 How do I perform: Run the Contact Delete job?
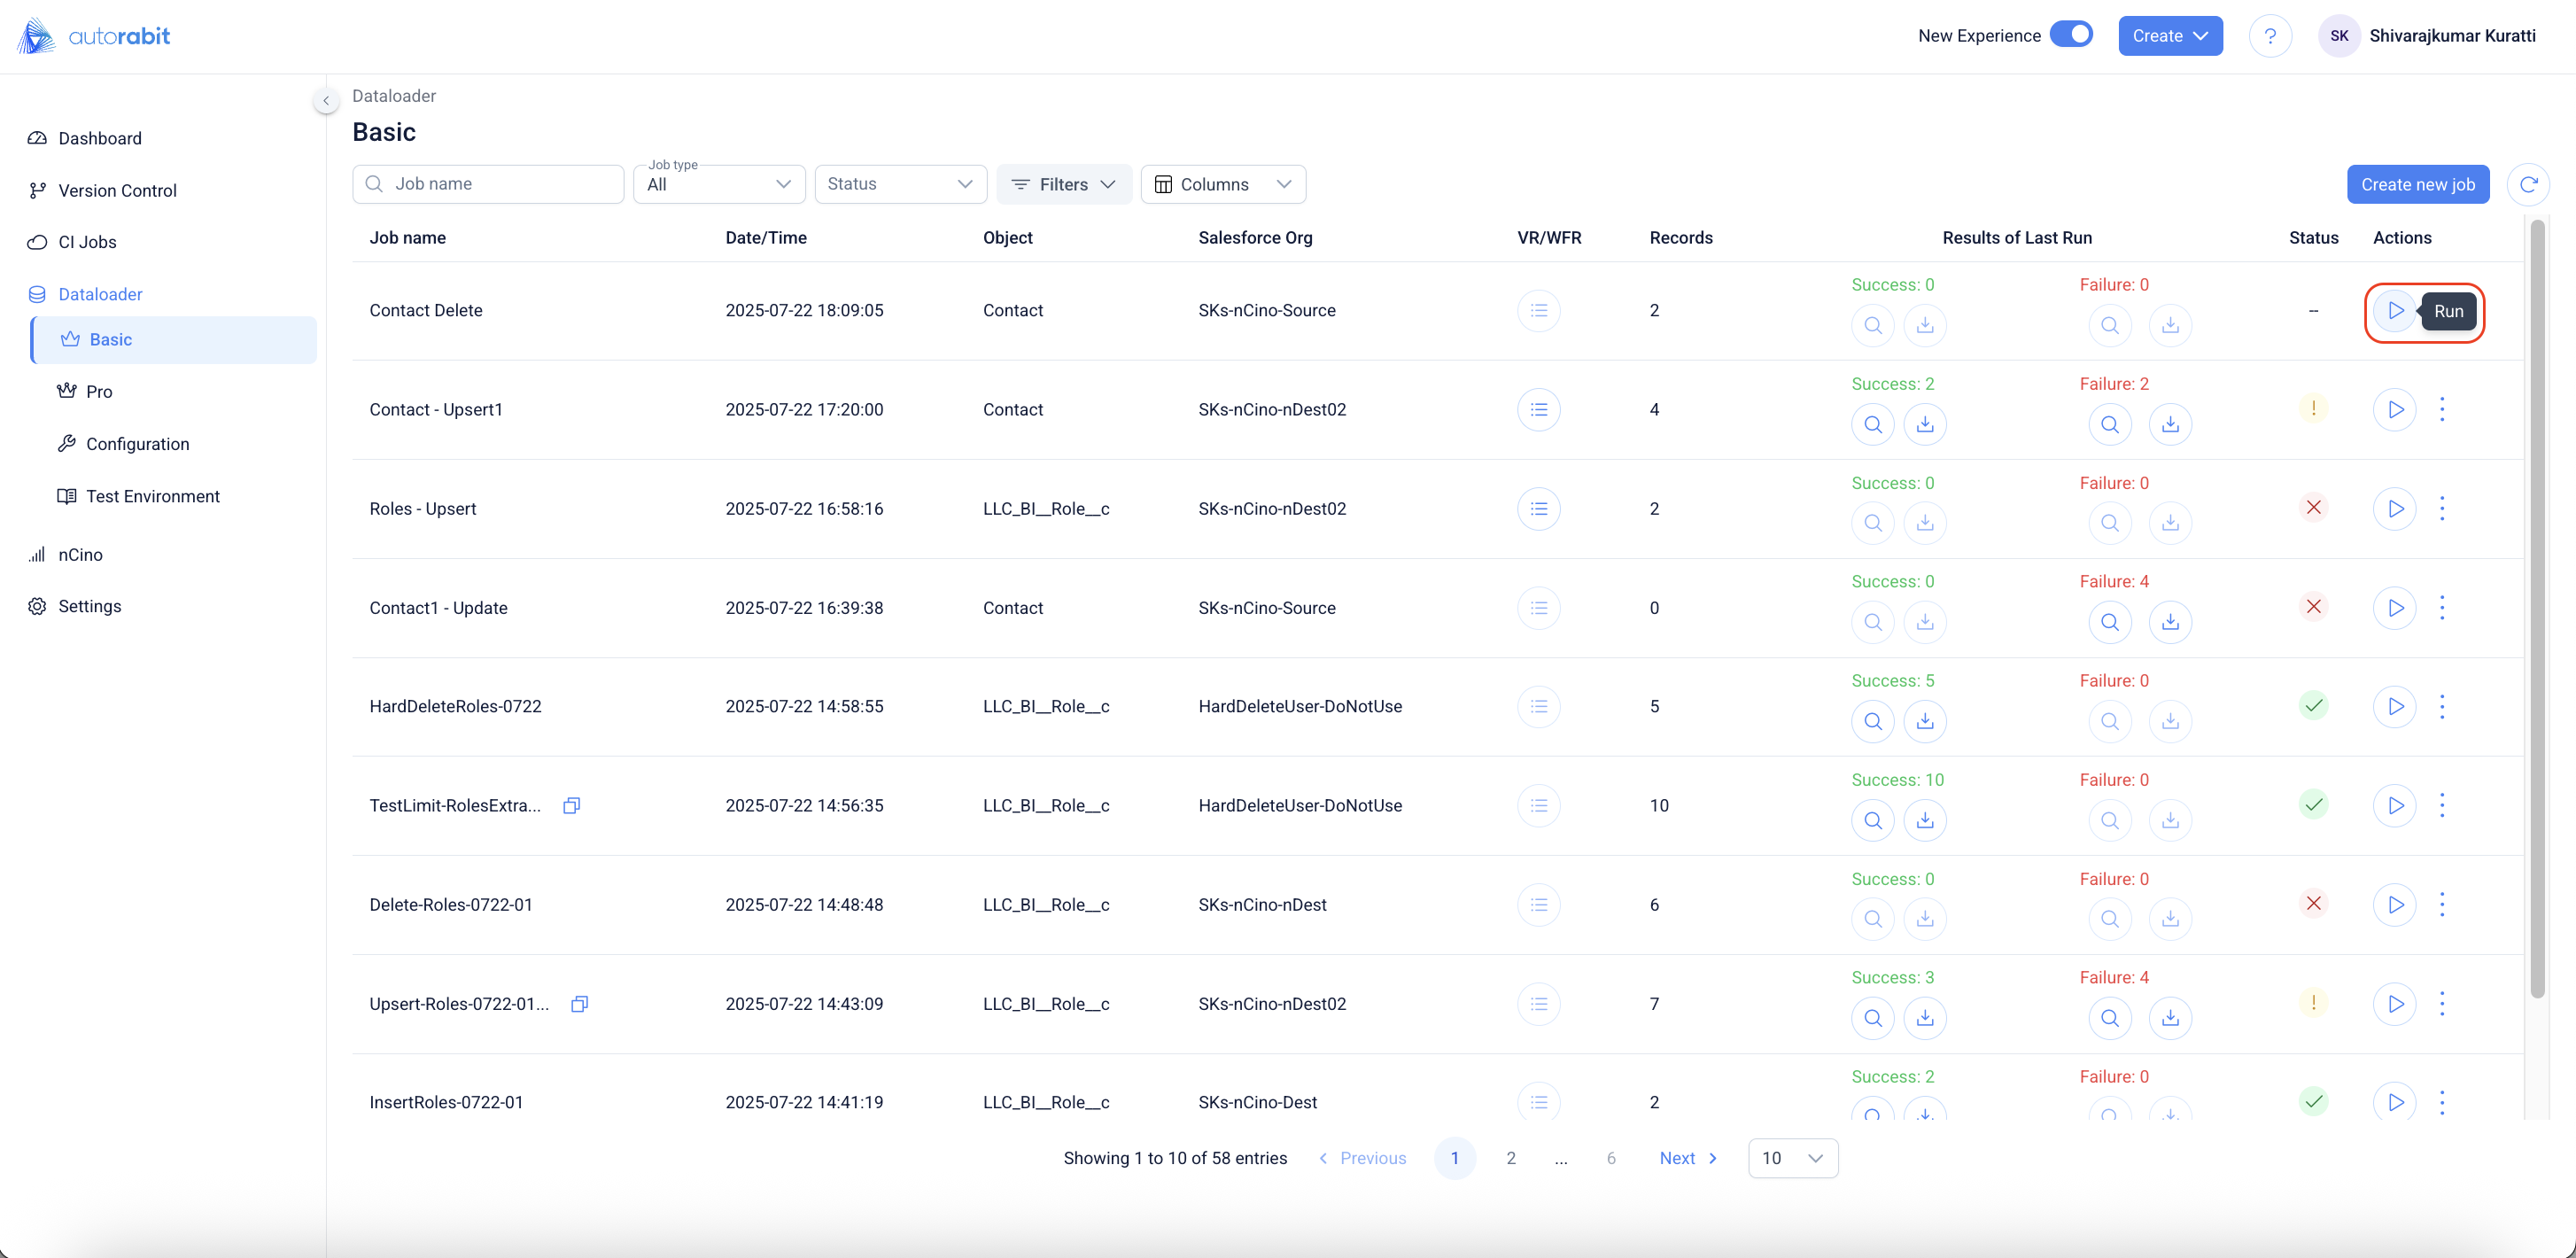tap(2395, 311)
